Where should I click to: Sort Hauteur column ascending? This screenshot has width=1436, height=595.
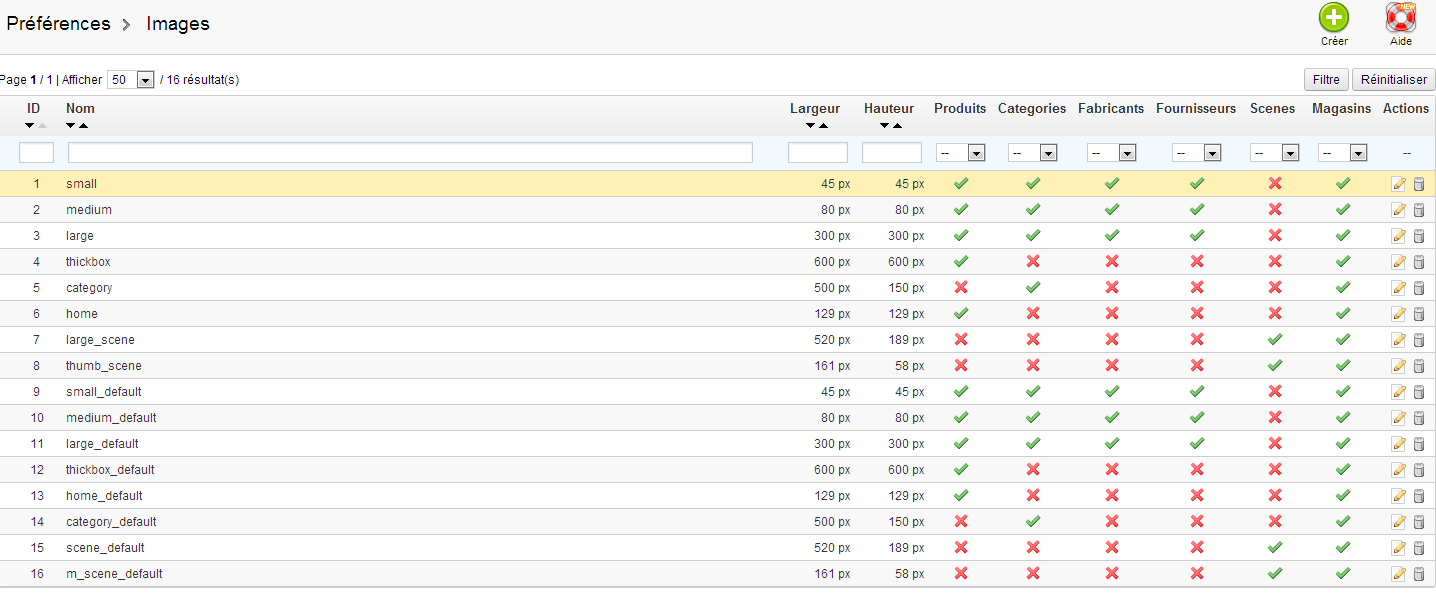point(897,126)
